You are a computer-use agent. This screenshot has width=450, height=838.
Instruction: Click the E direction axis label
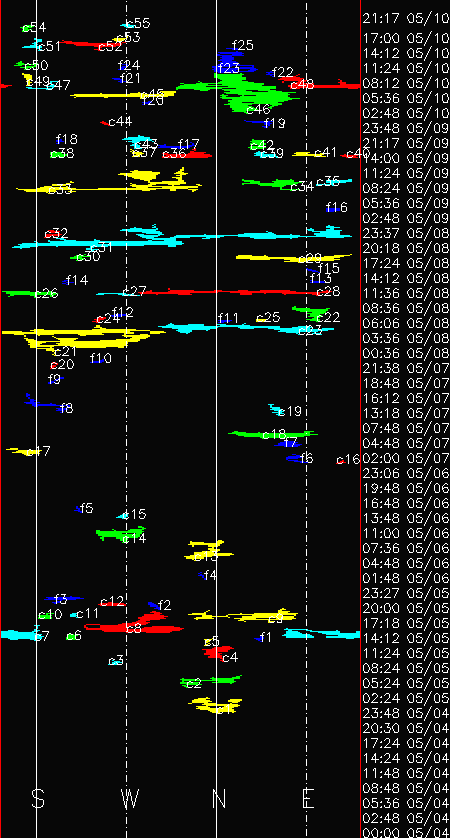tap(308, 799)
